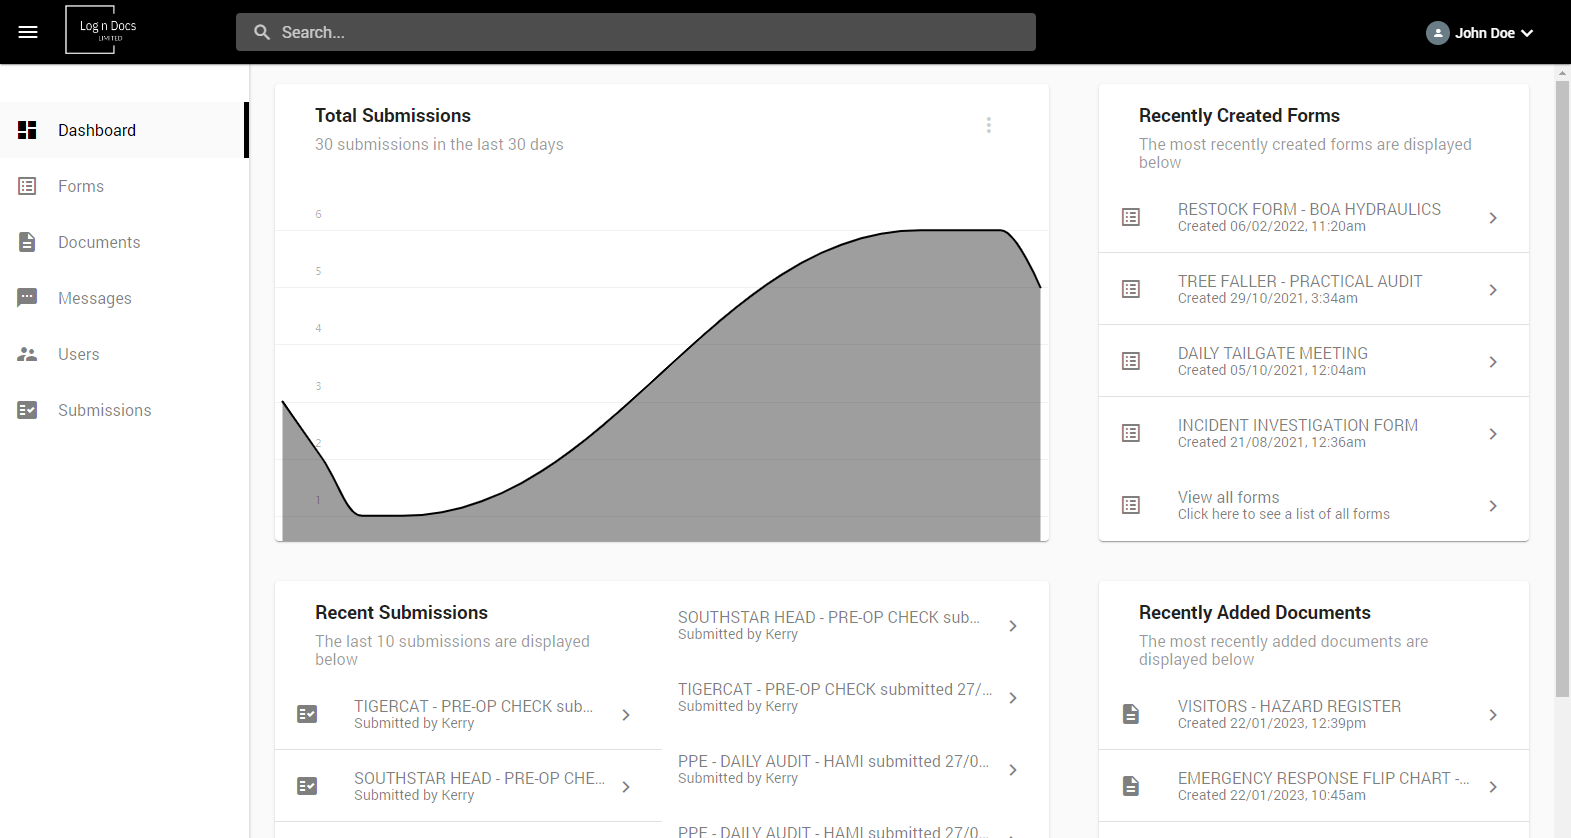Click submission icon beside SOUTHSTAR HEAD - PRE-OP CHE...

tap(307, 786)
